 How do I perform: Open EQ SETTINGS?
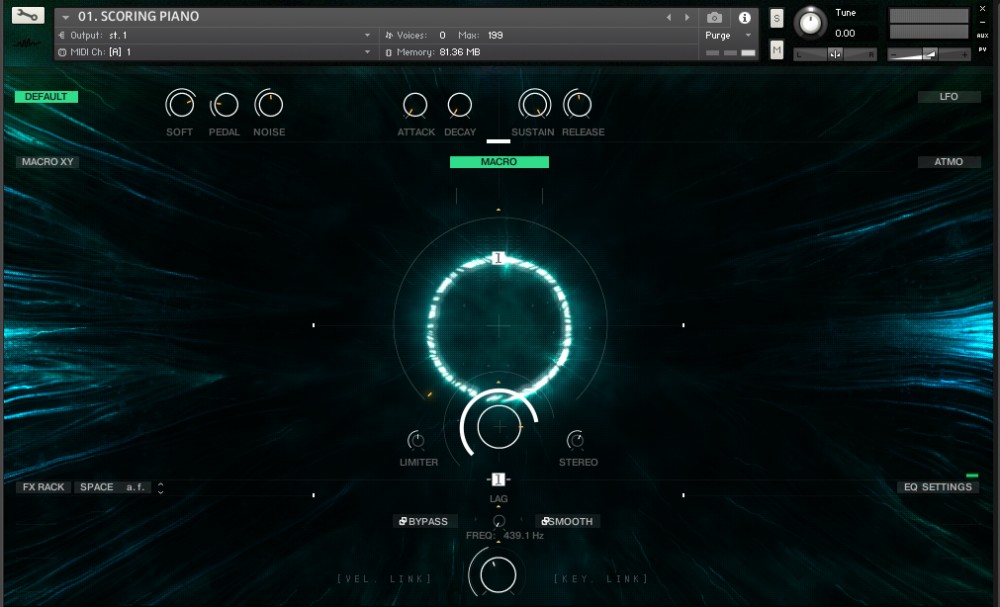pyautogui.click(x=939, y=486)
